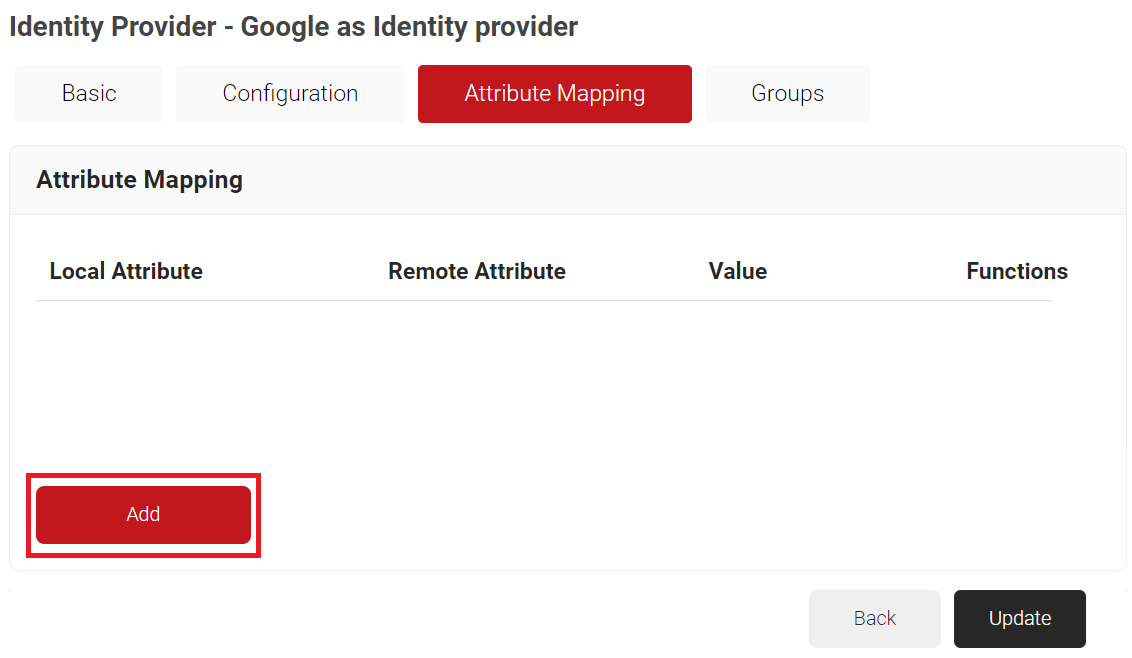
Task: Open the Basic tab
Action: (x=89, y=94)
